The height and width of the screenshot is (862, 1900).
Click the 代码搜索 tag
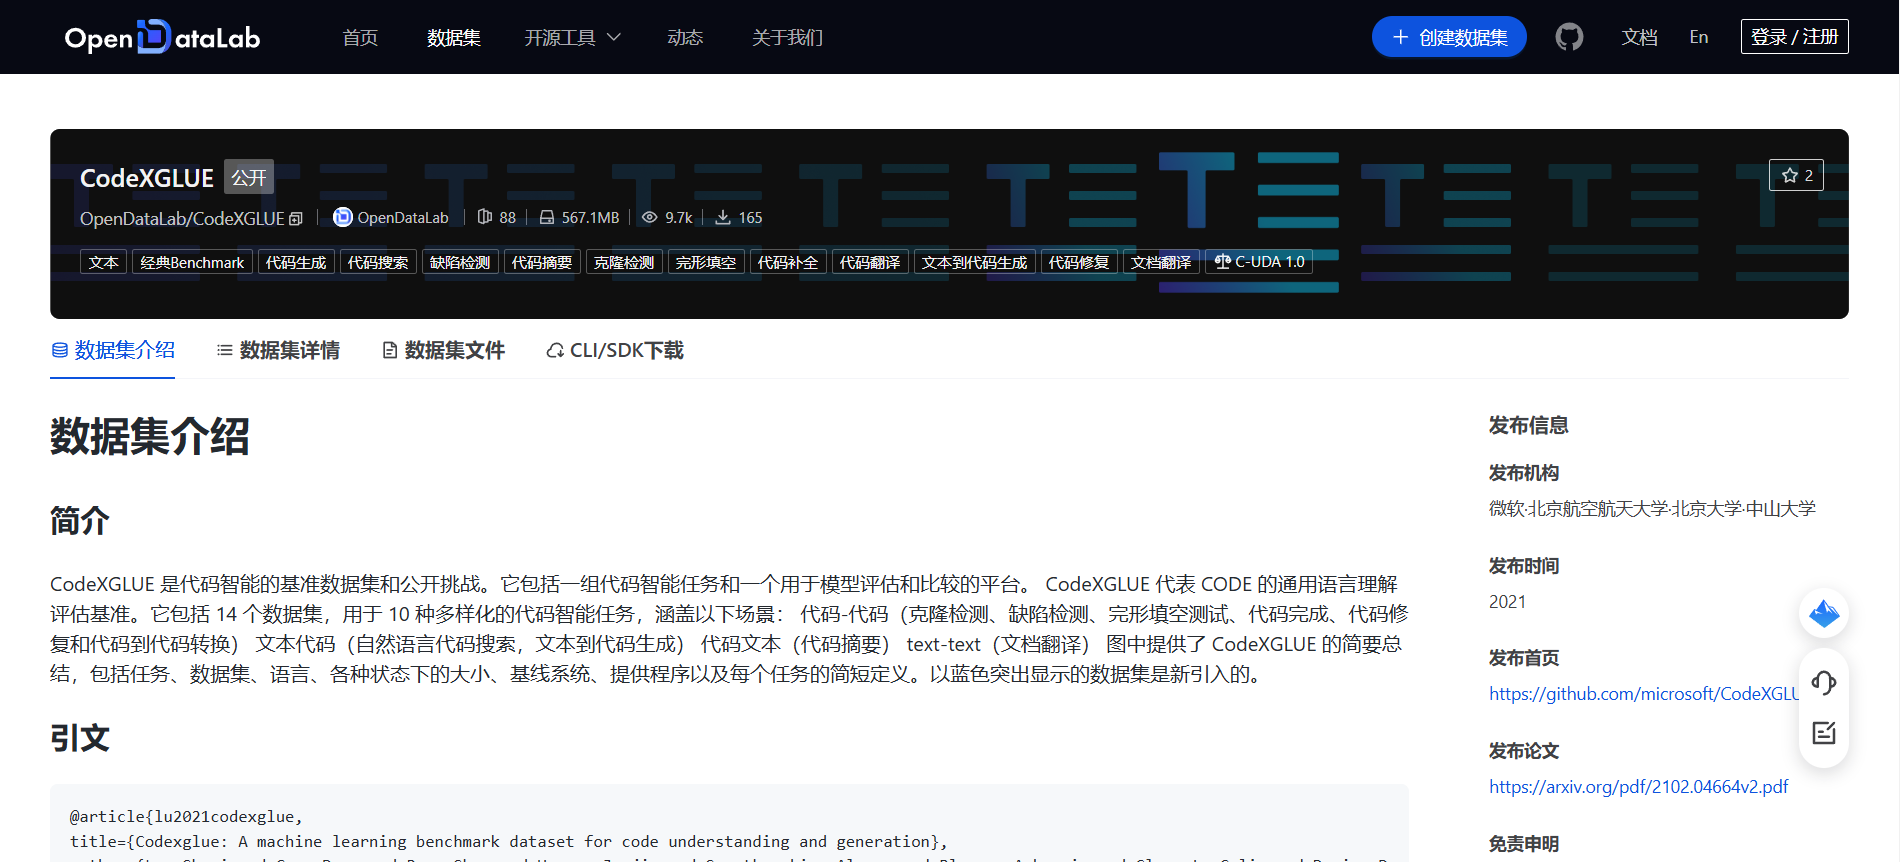click(378, 262)
